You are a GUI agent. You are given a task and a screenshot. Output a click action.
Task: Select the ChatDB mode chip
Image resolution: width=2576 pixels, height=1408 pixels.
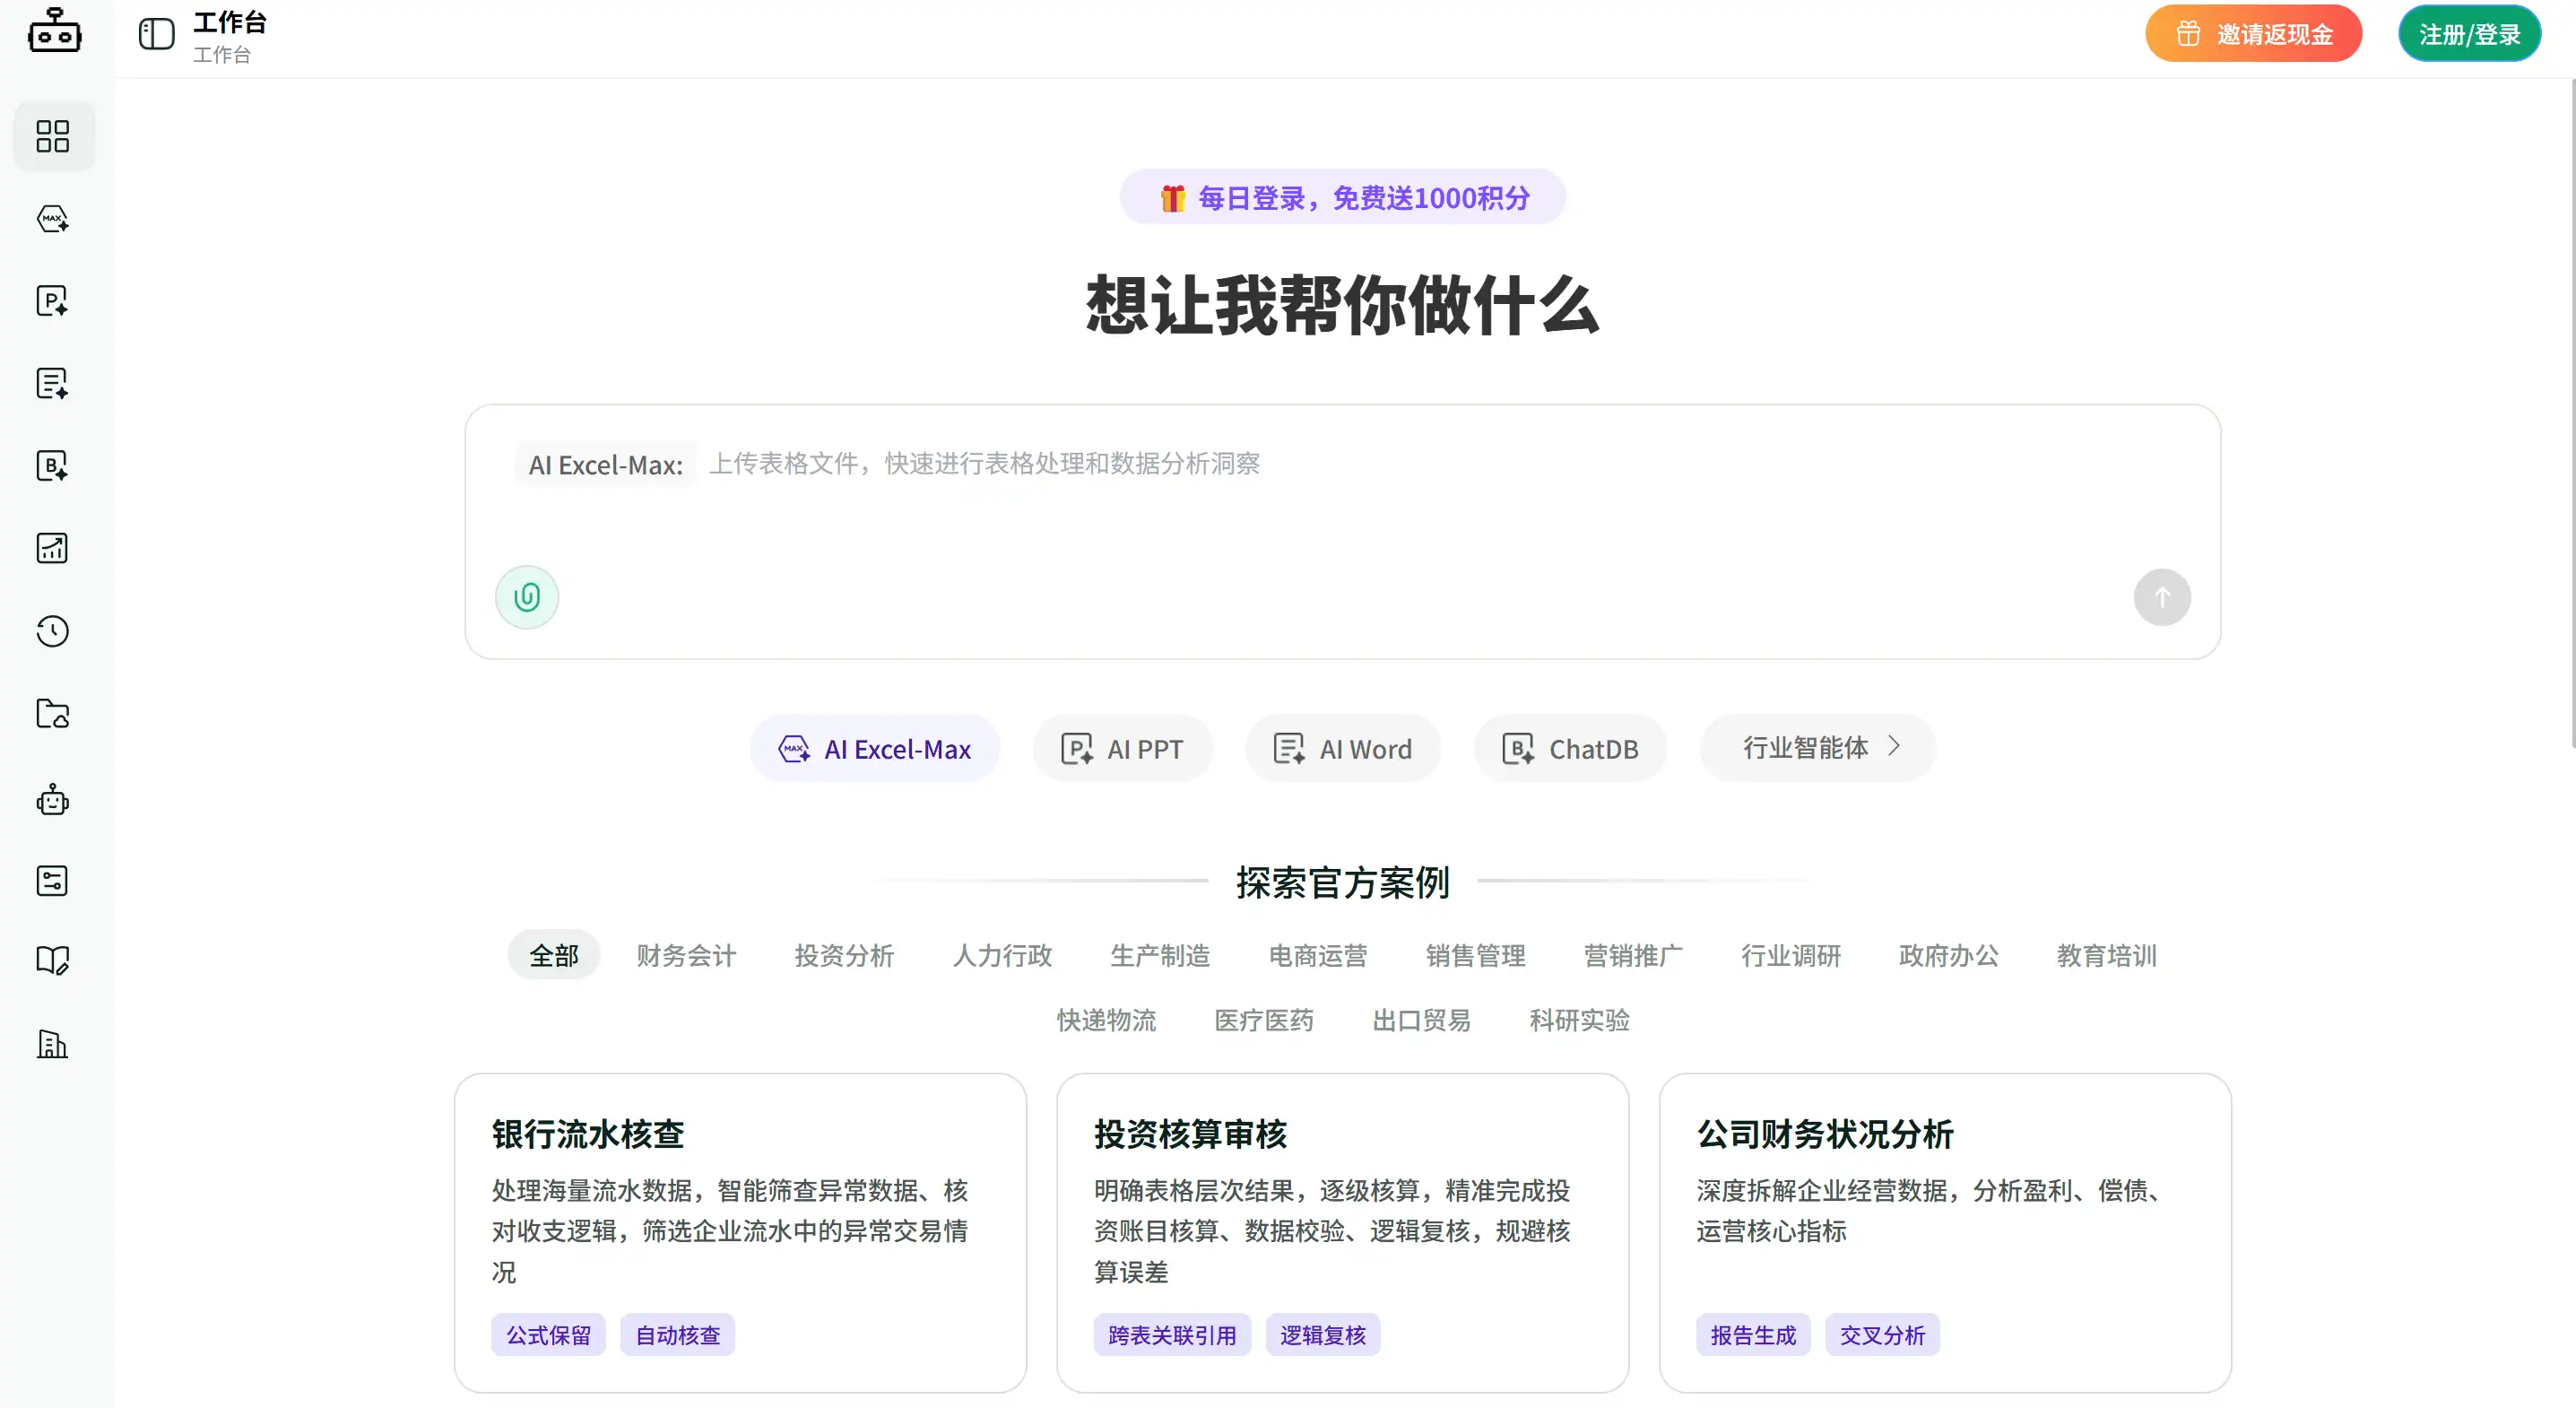click(x=1570, y=748)
